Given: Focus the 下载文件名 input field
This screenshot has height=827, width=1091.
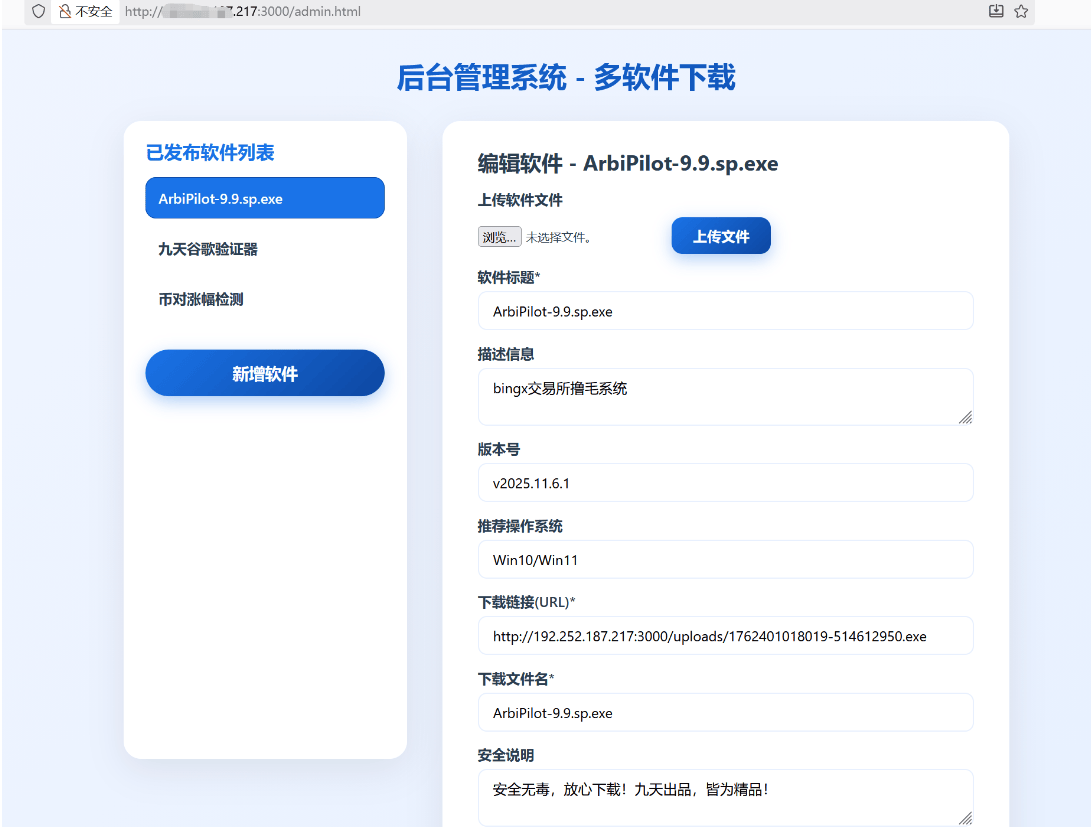Looking at the screenshot, I should 725,713.
